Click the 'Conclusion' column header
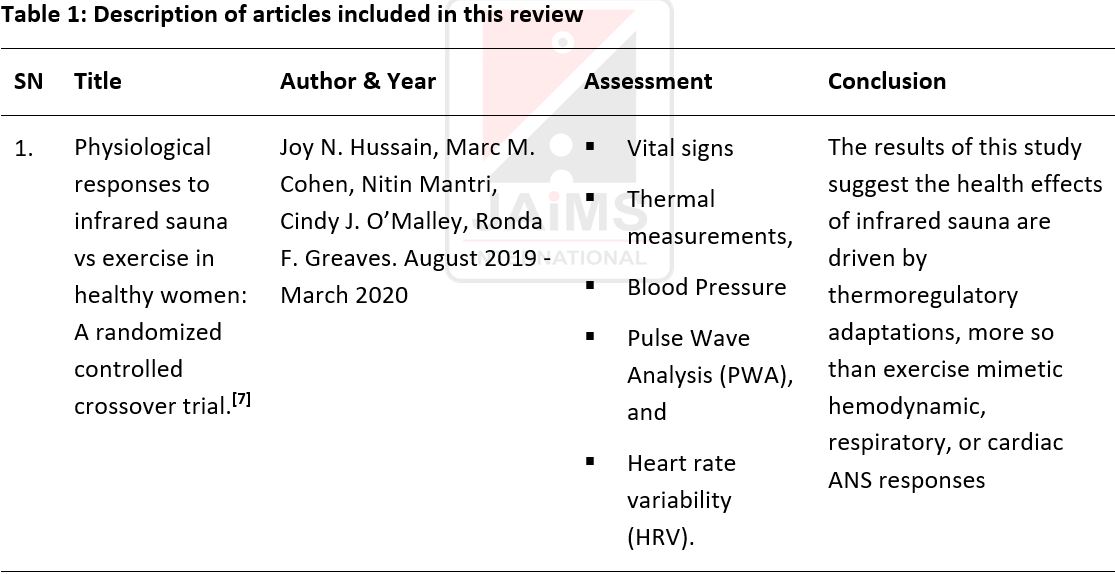Viewport: 1115px width, 574px height. (x=887, y=81)
